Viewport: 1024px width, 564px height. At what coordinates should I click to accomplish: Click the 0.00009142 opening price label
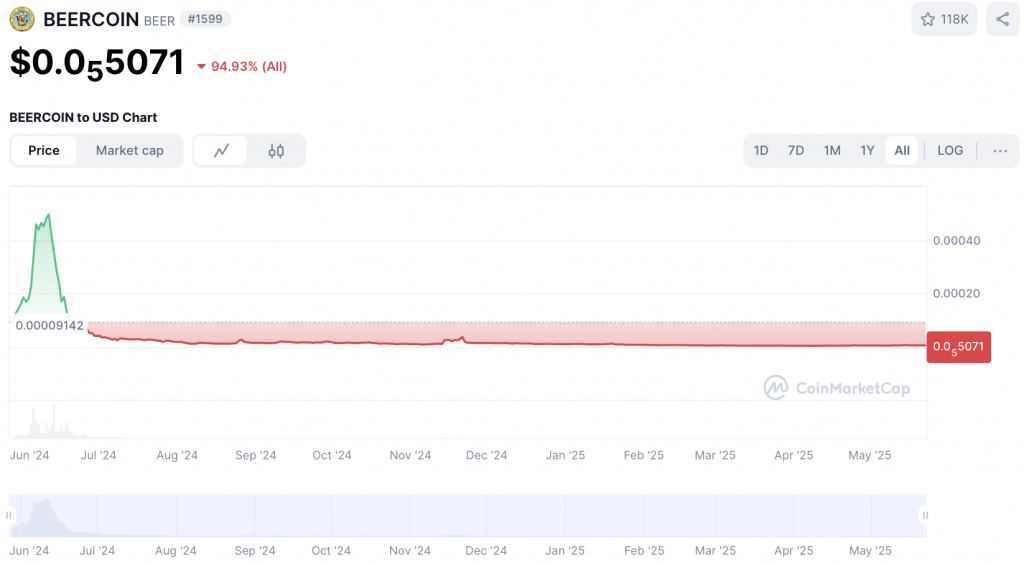(50, 325)
